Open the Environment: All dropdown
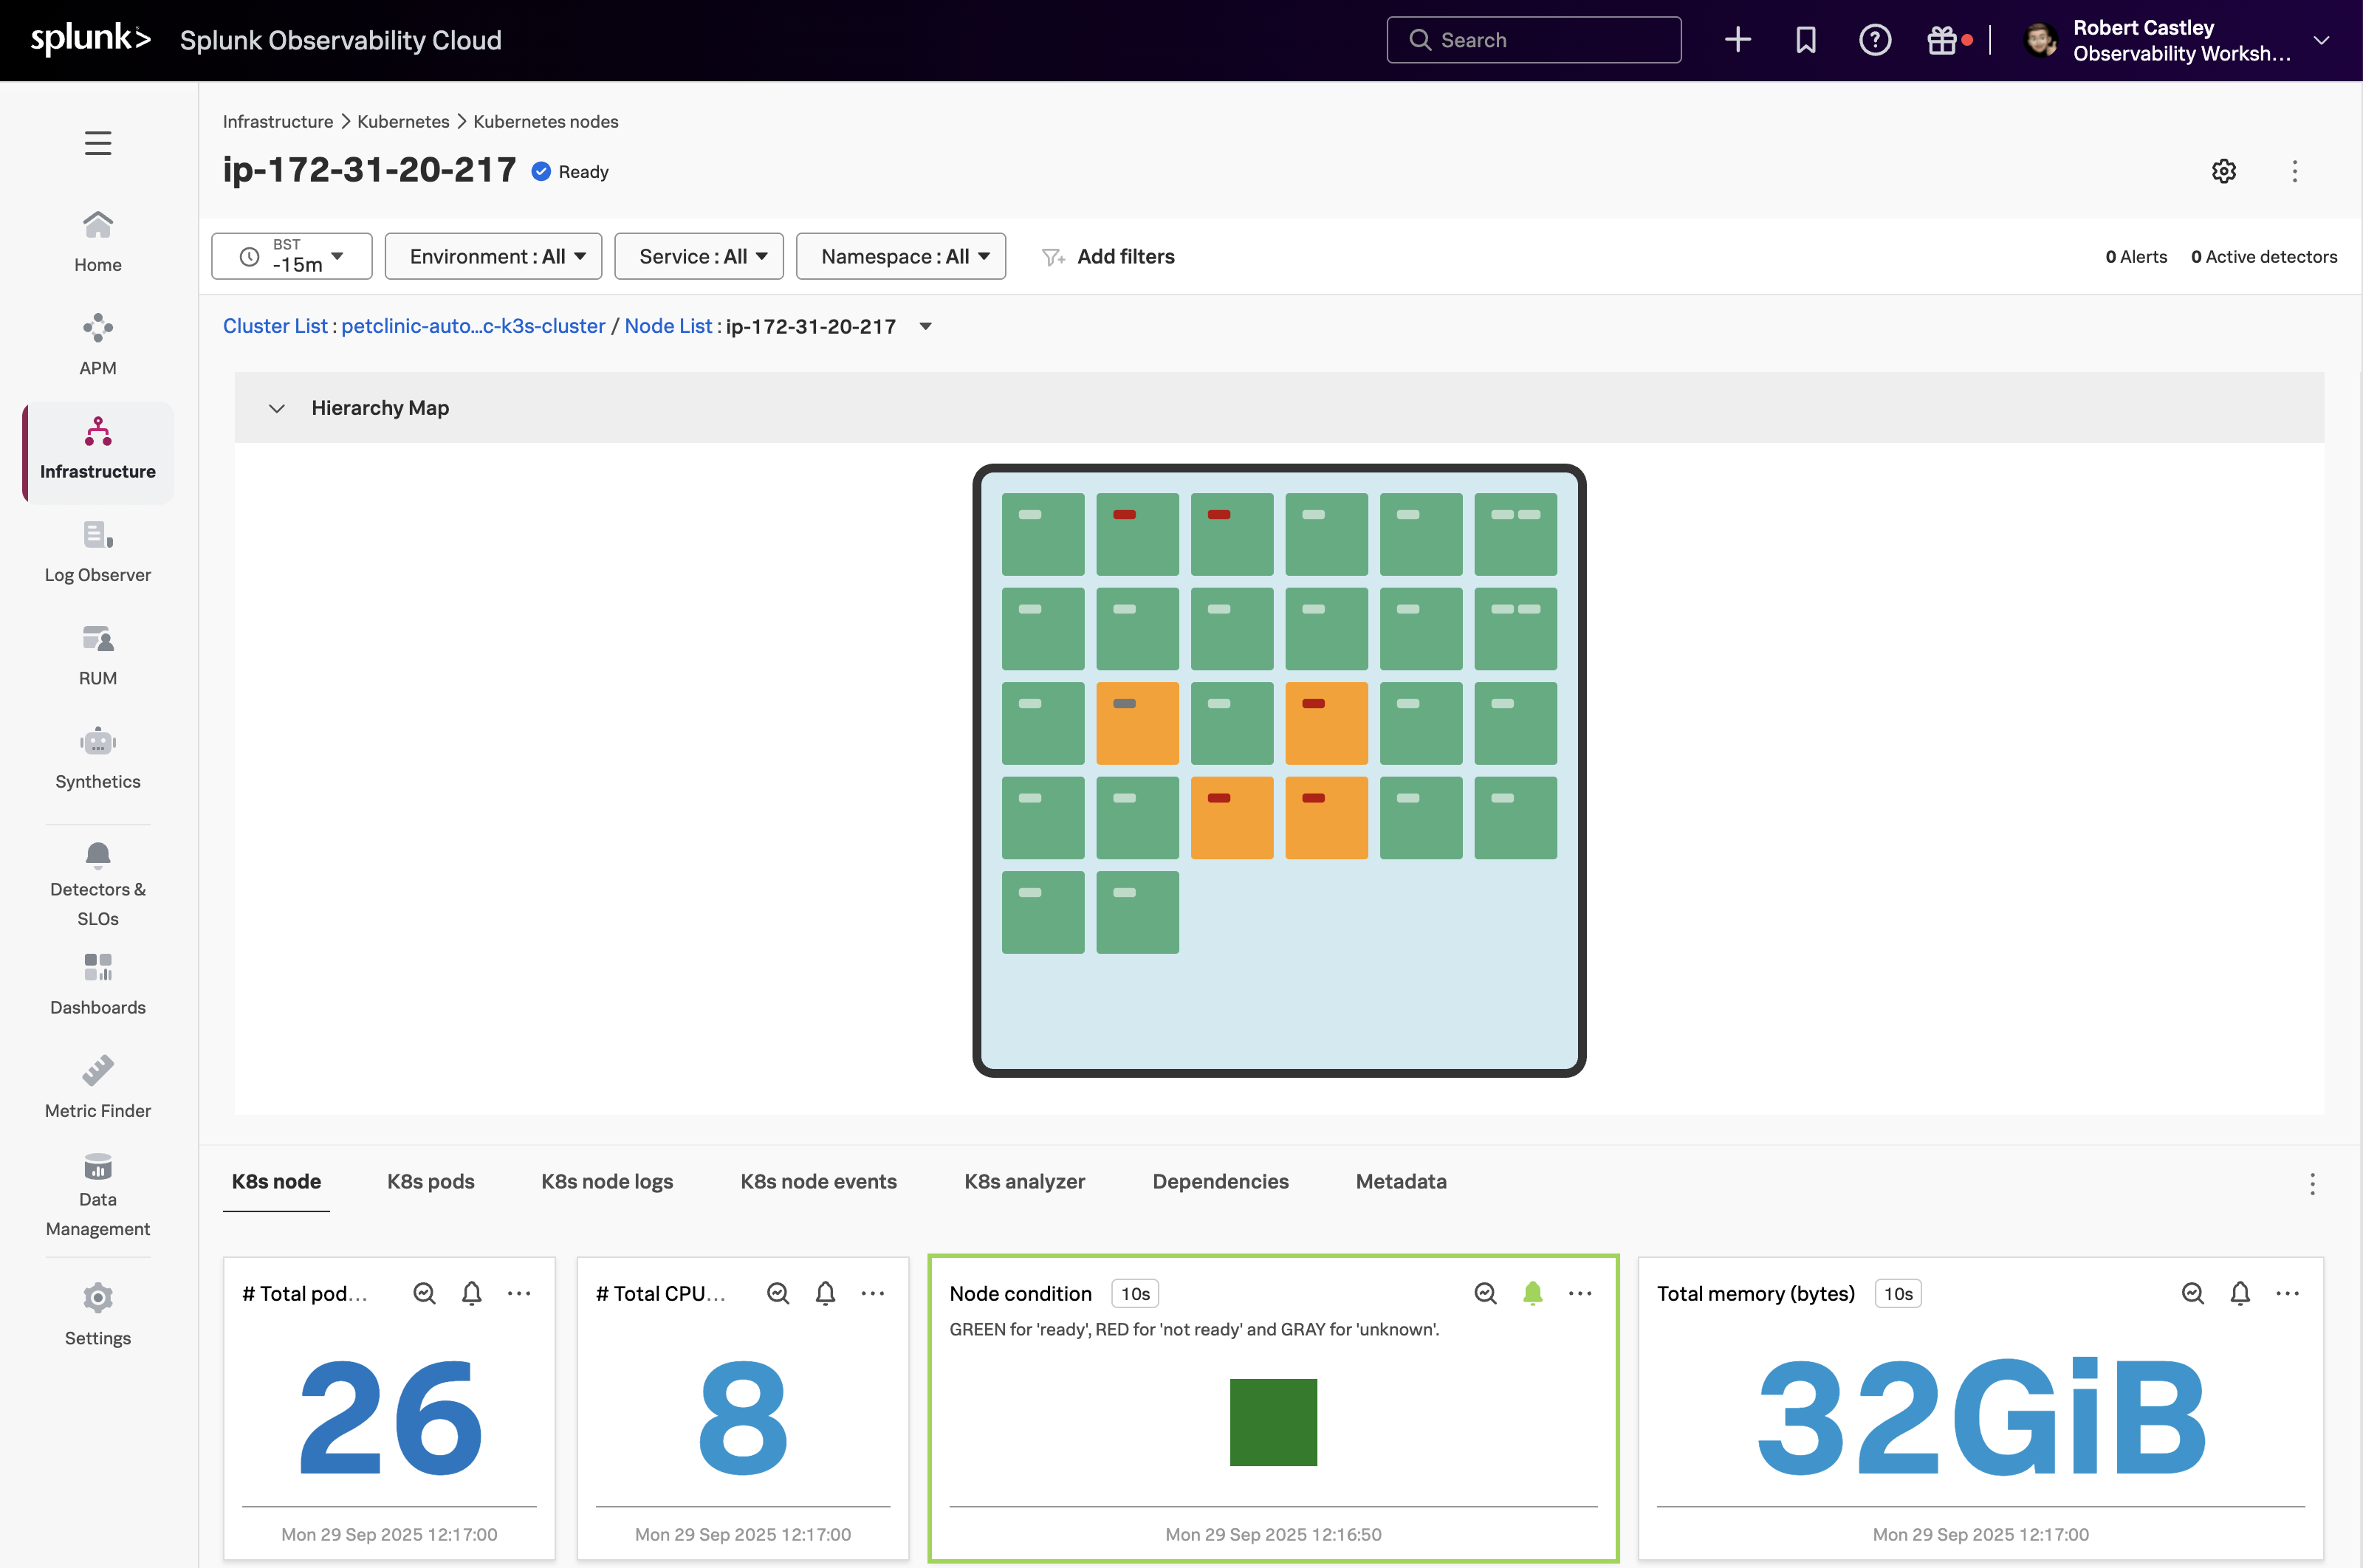 [493, 256]
